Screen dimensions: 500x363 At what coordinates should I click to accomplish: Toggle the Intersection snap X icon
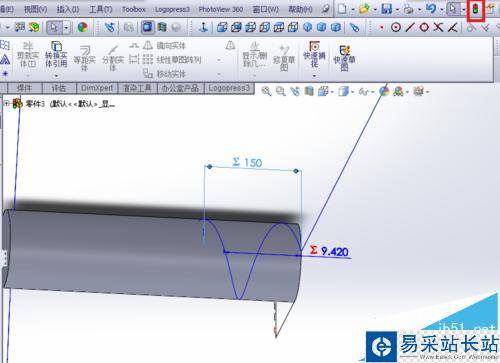438,27
